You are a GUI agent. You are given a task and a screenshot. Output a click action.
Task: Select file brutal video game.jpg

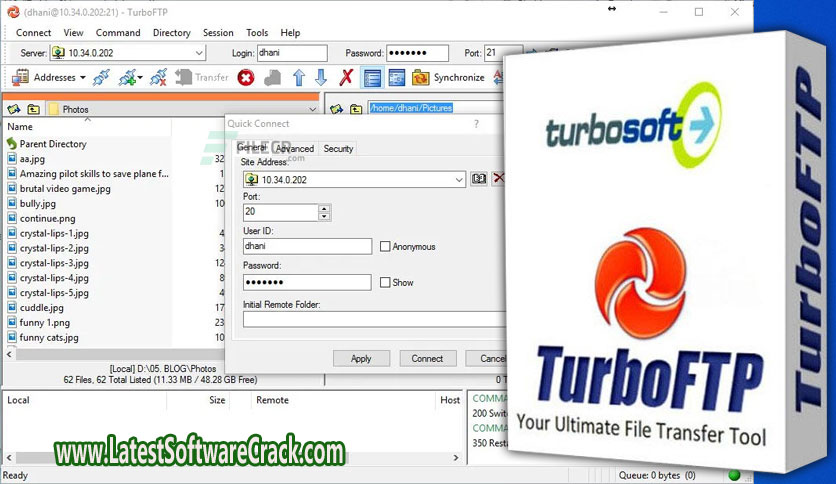(65, 189)
